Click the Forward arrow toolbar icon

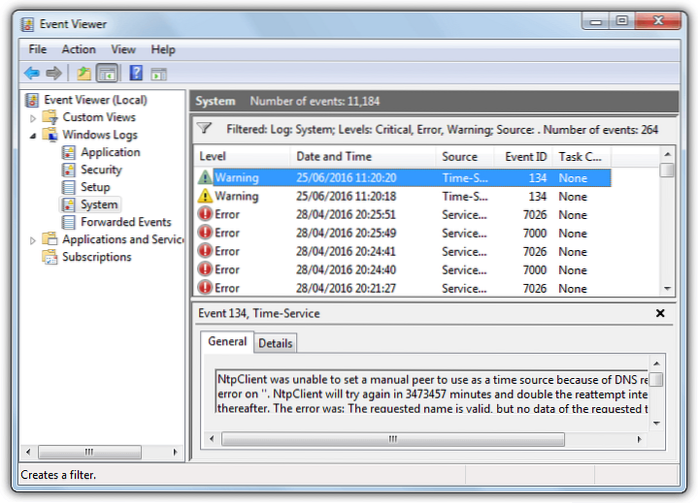coord(54,73)
